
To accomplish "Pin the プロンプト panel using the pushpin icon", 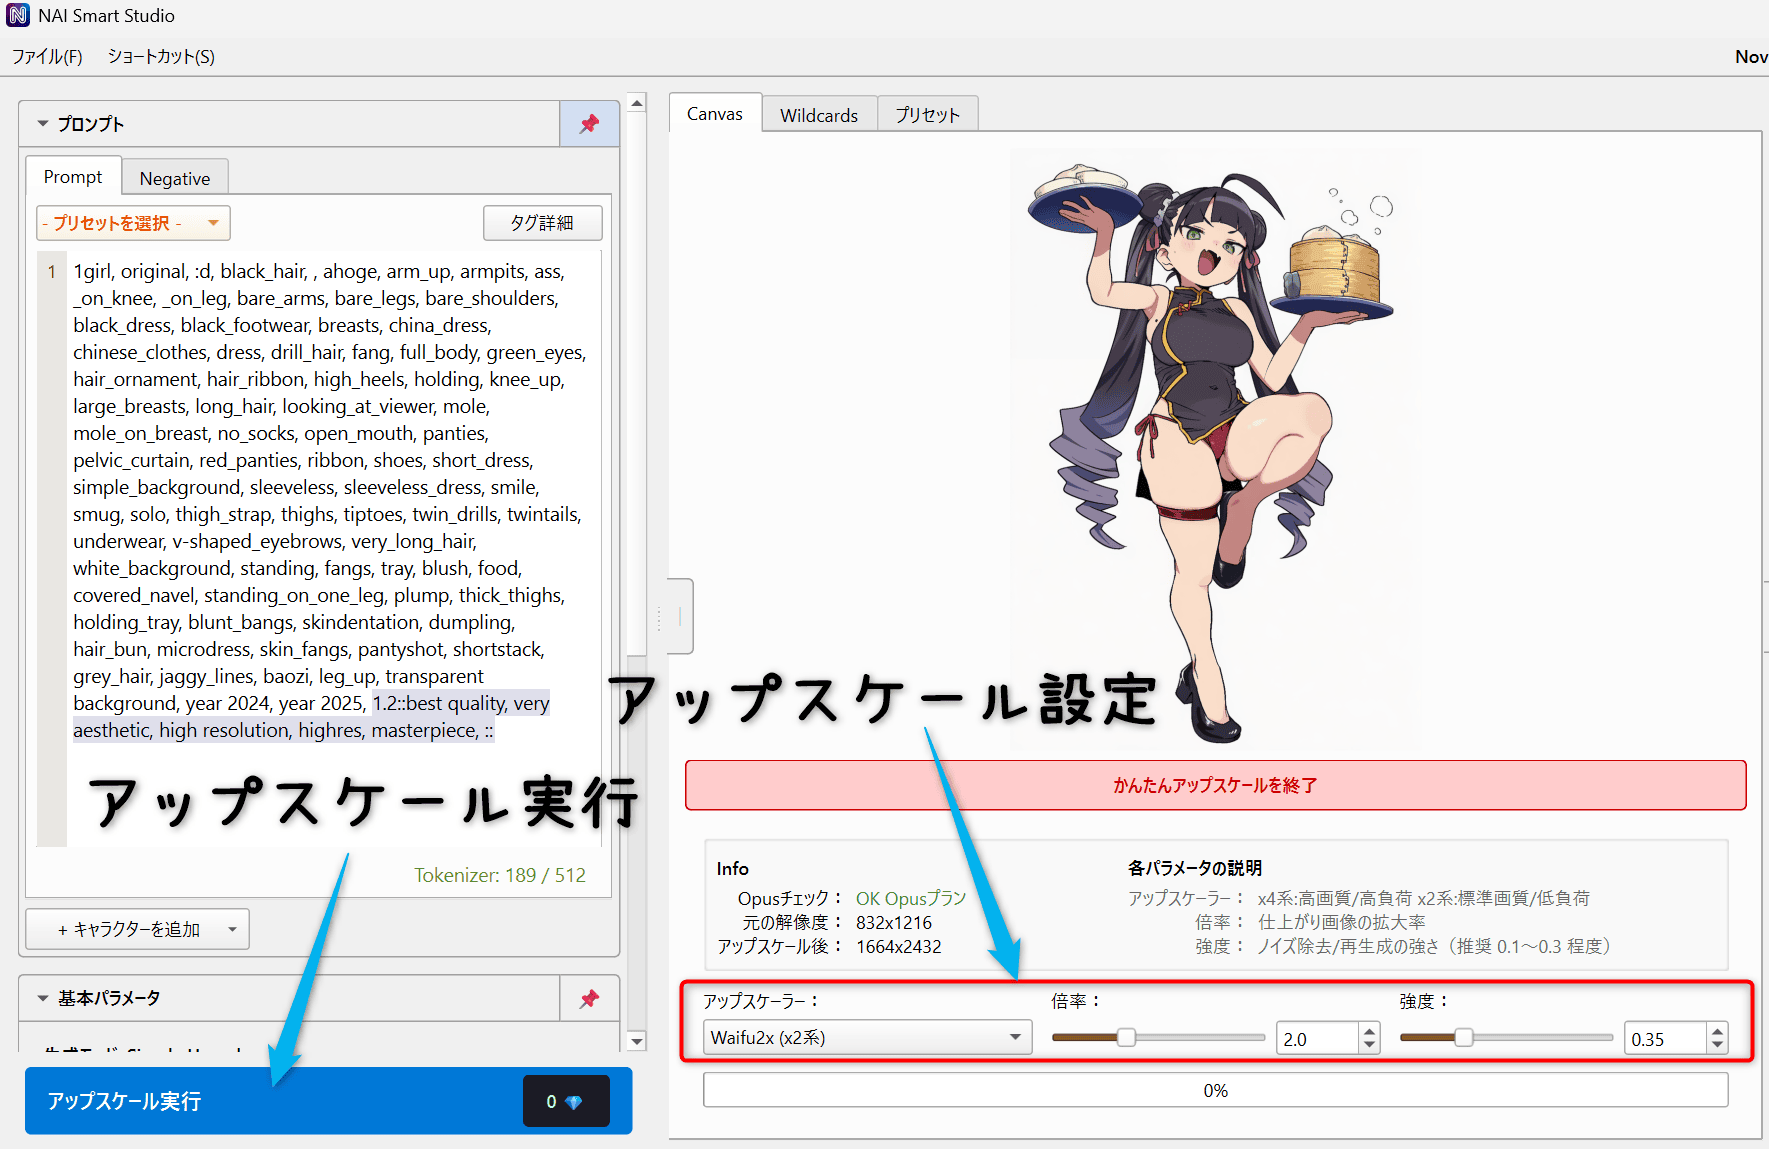I will pos(589,123).
